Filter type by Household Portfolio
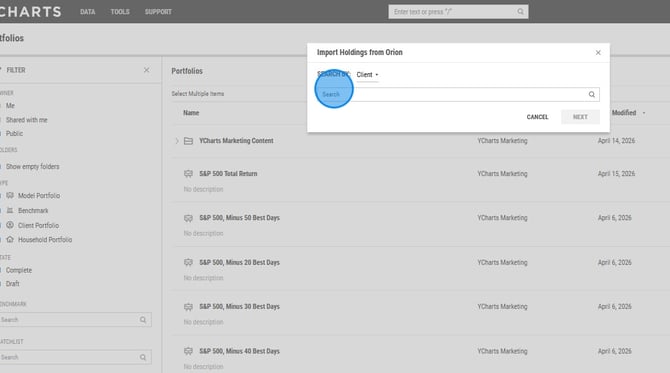 pyautogui.click(x=45, y=240)
